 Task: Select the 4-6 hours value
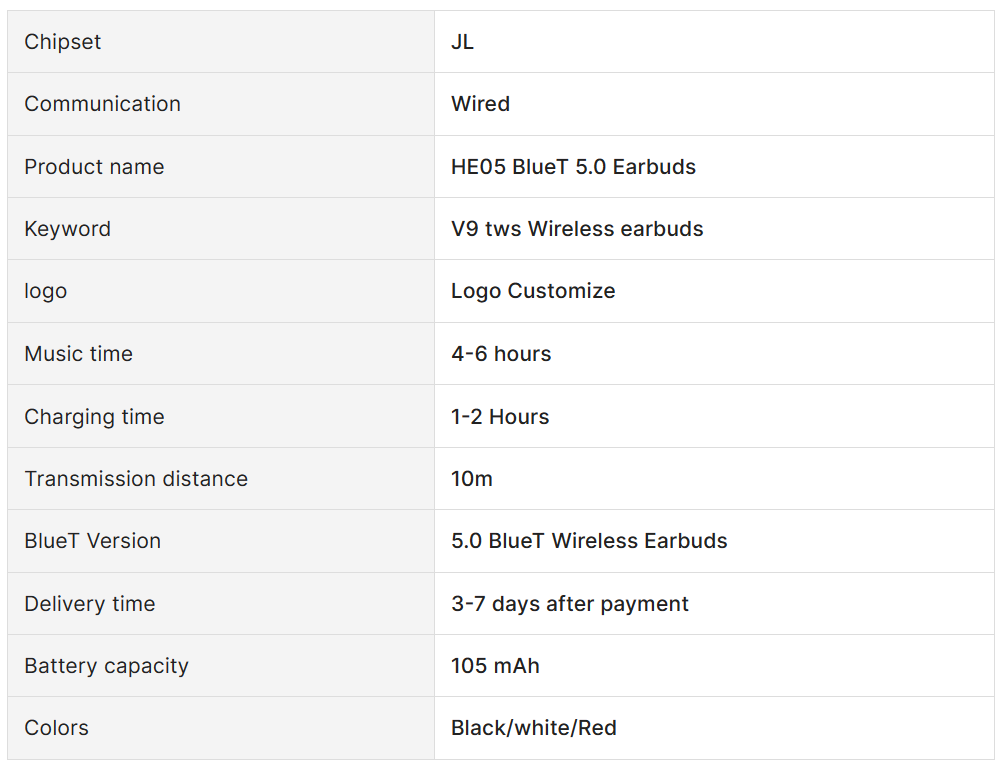pos(501,354)
